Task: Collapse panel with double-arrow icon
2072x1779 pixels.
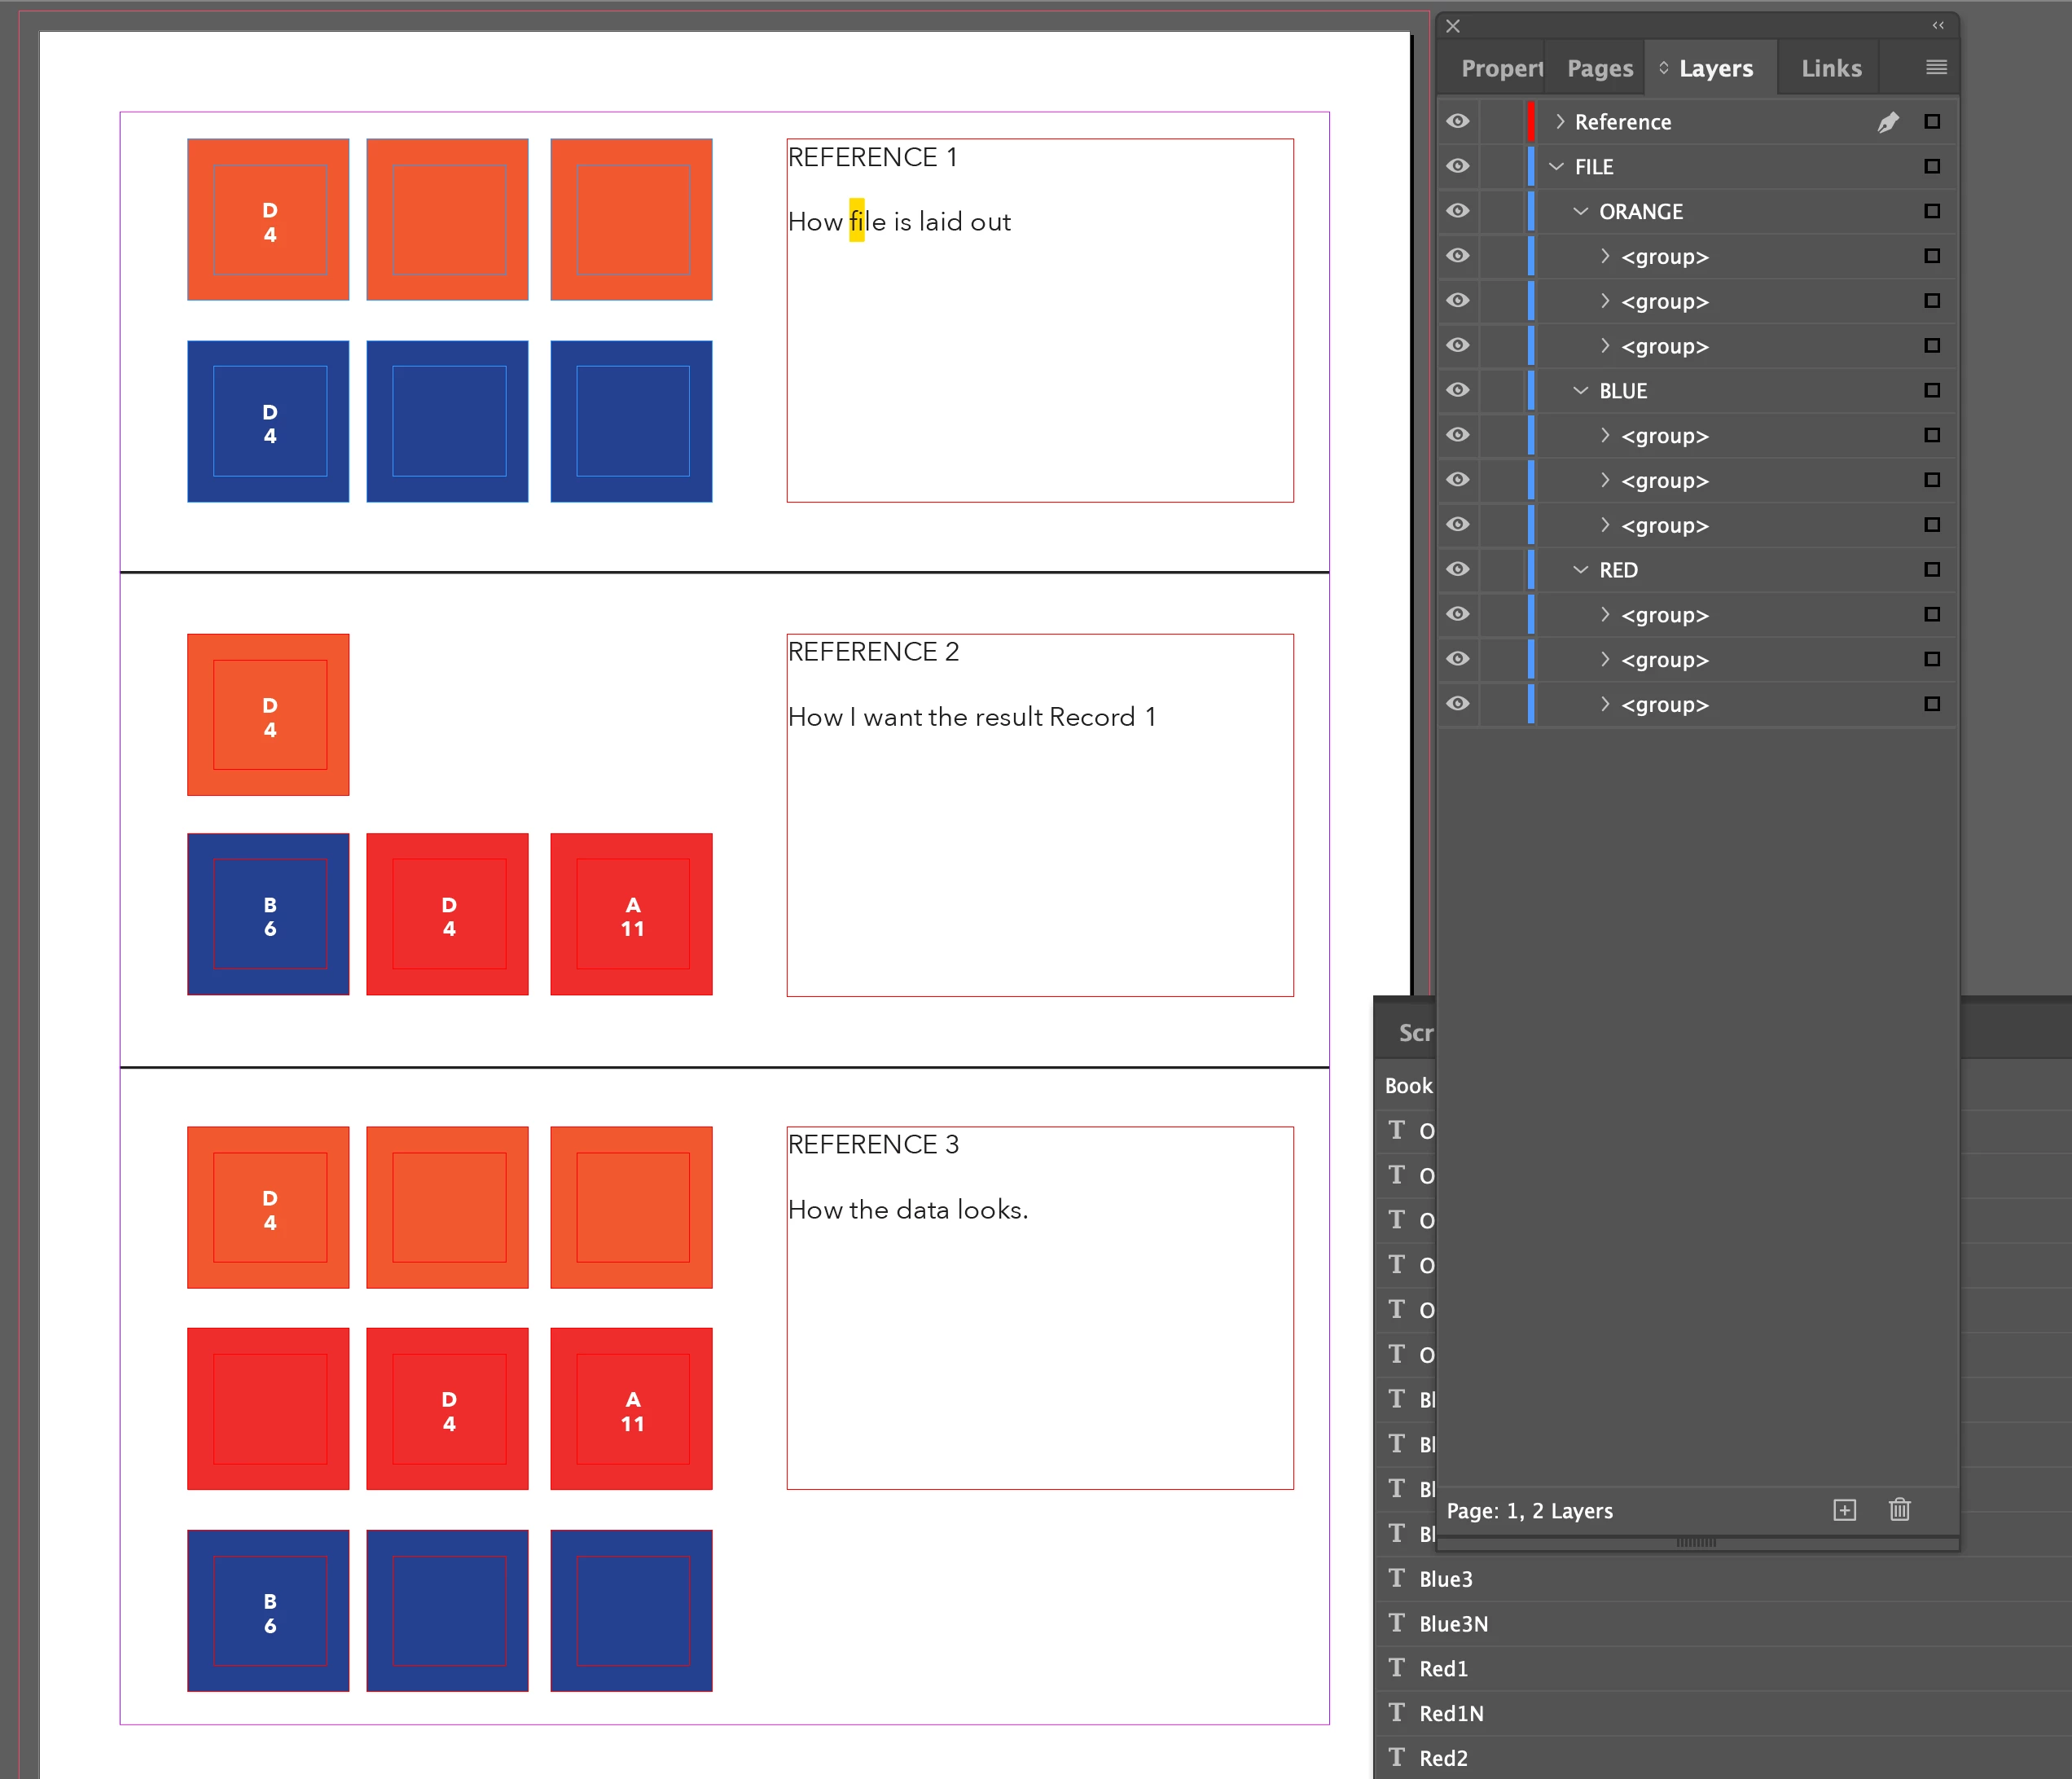Action: coord(1938,25)
